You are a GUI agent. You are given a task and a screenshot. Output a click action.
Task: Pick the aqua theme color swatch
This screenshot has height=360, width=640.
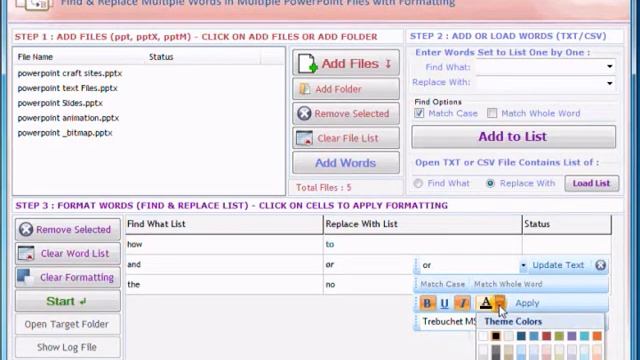click(x=584, y=336)
